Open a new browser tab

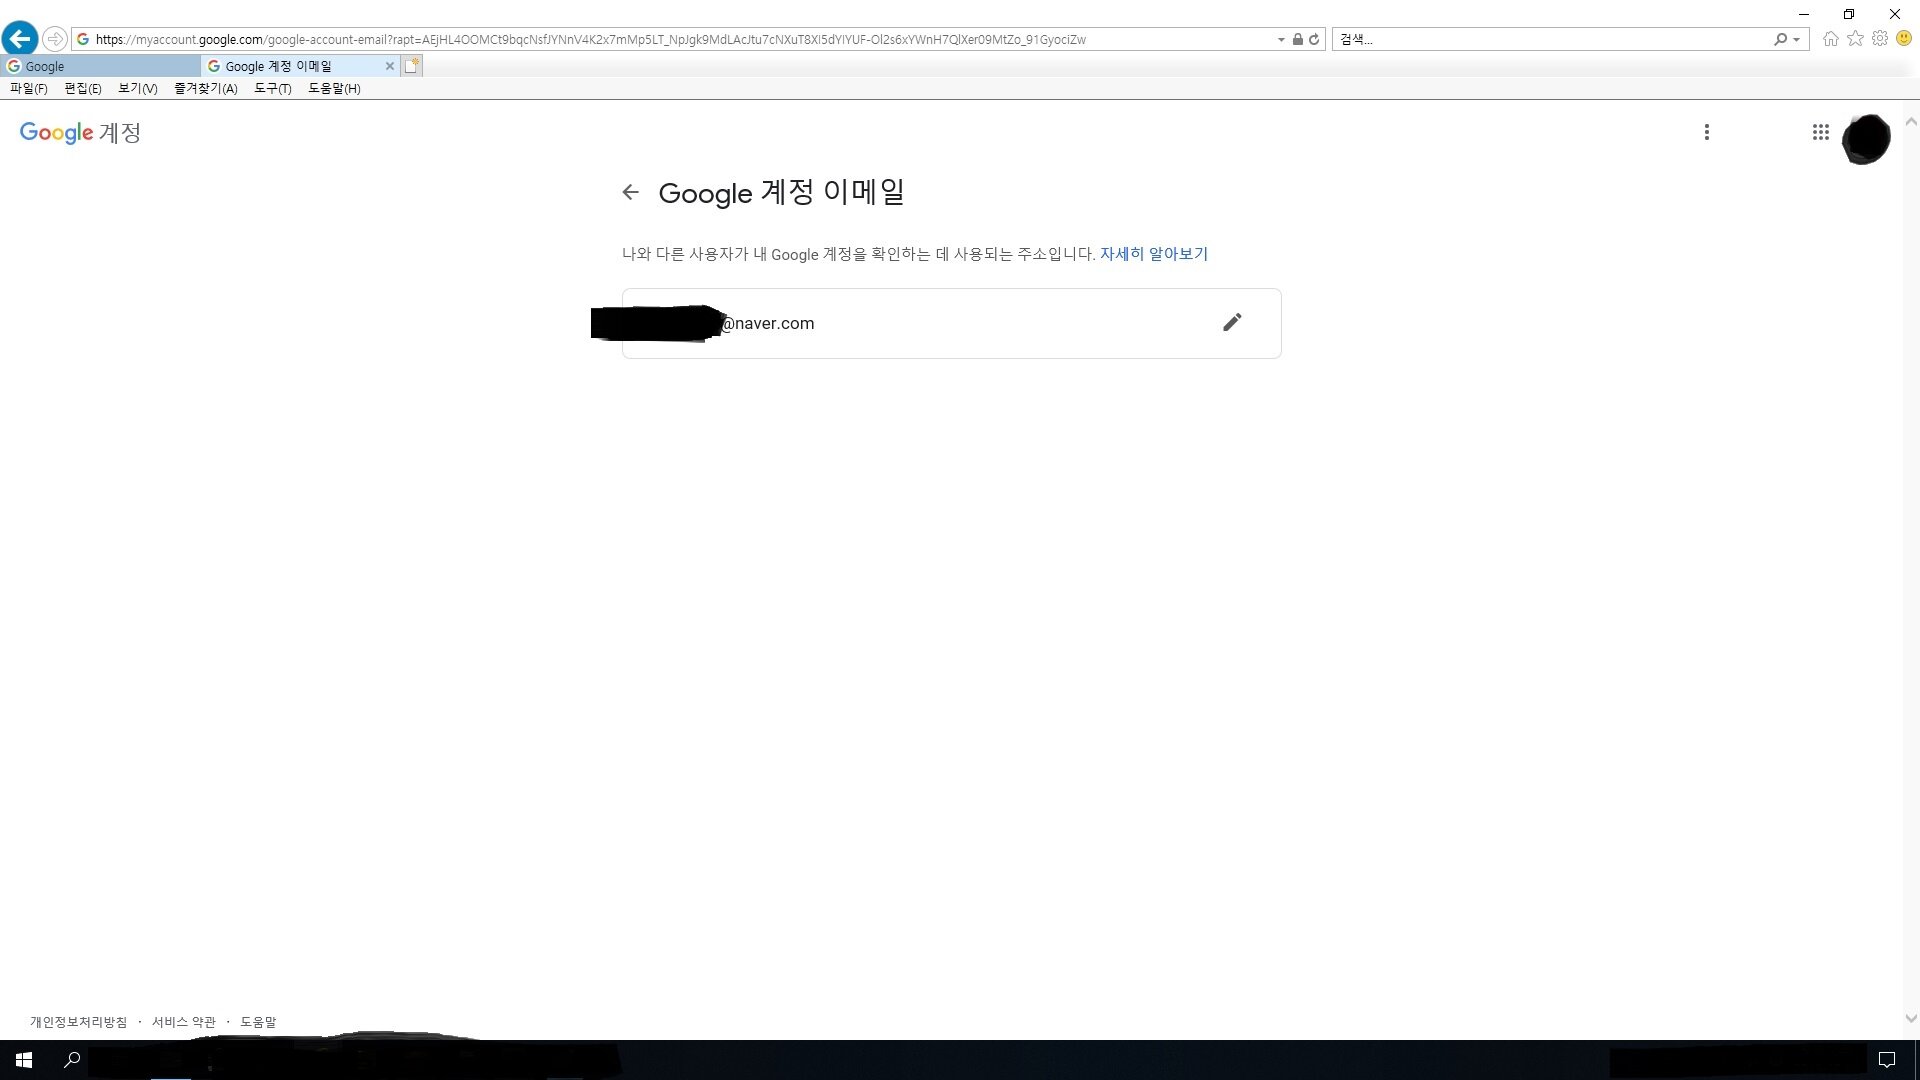tap(412, 66)
